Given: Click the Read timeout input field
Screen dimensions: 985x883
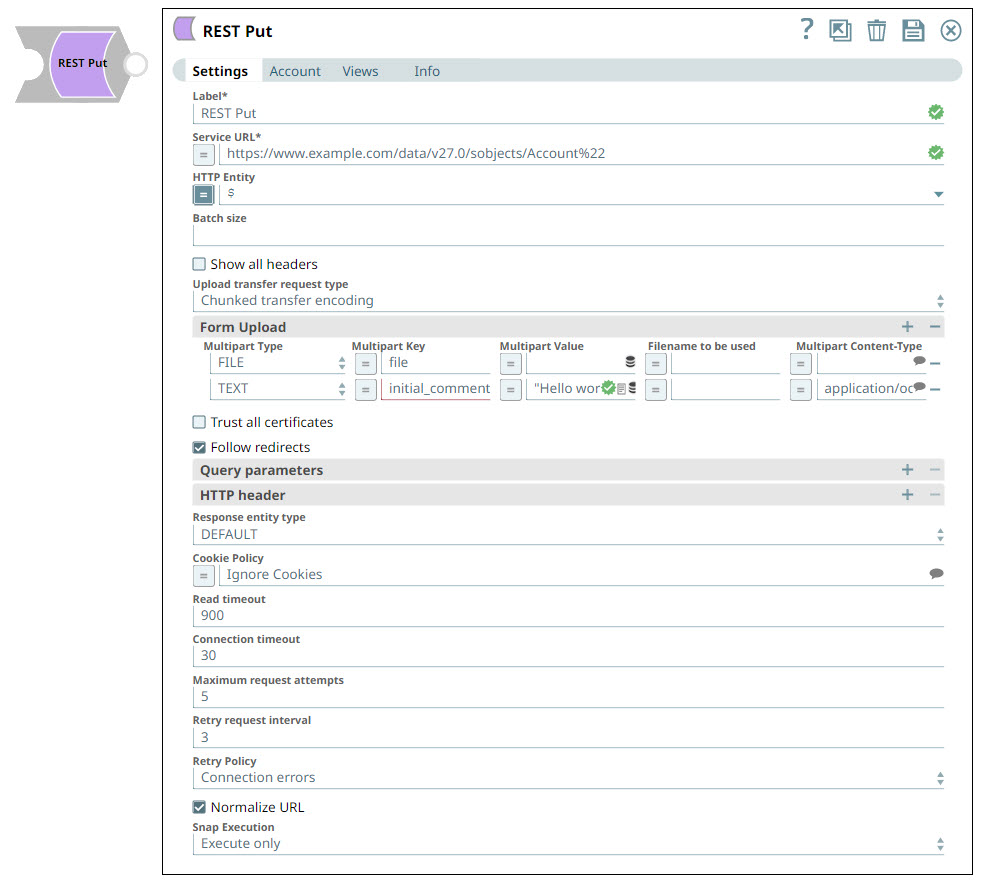Looking at the screenshot, I should click(567, 615).
